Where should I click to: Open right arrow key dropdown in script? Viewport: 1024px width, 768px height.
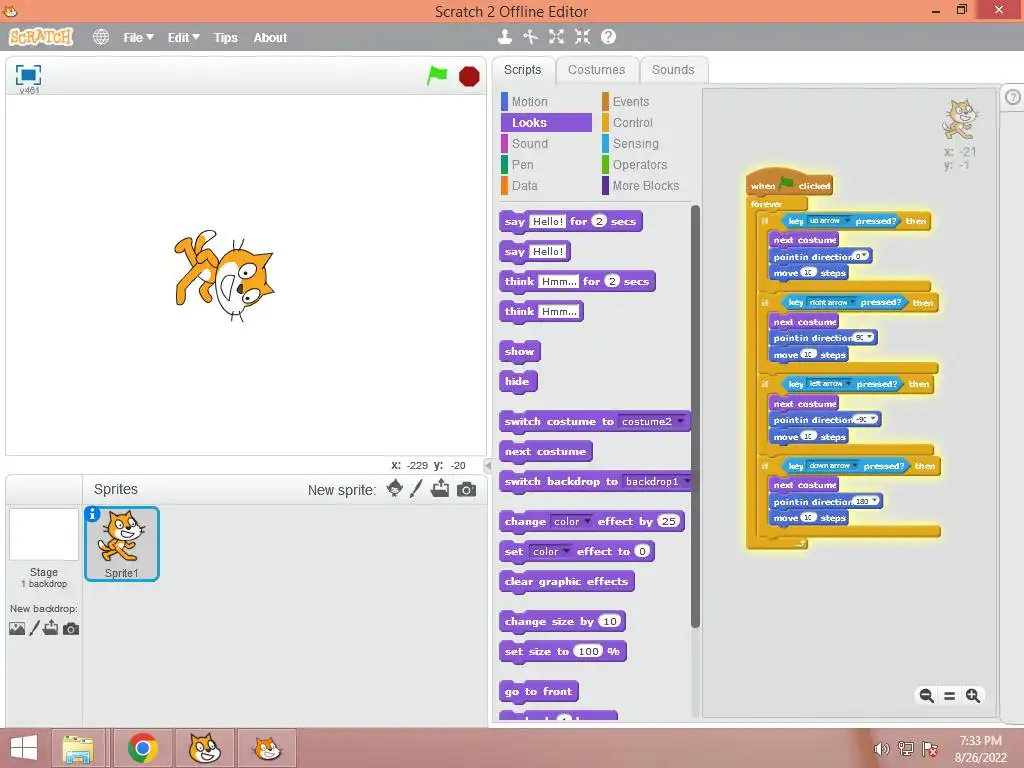coord(831,302)
